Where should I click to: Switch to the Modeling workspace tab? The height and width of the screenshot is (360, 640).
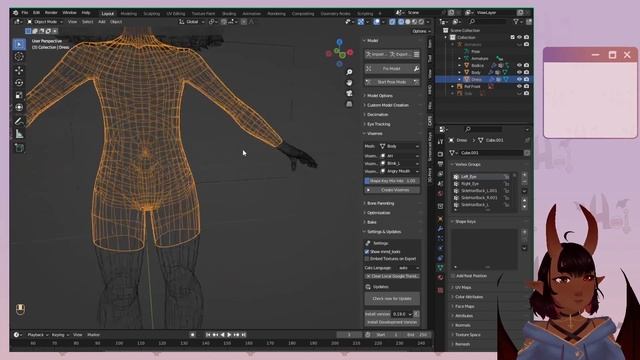129,13
